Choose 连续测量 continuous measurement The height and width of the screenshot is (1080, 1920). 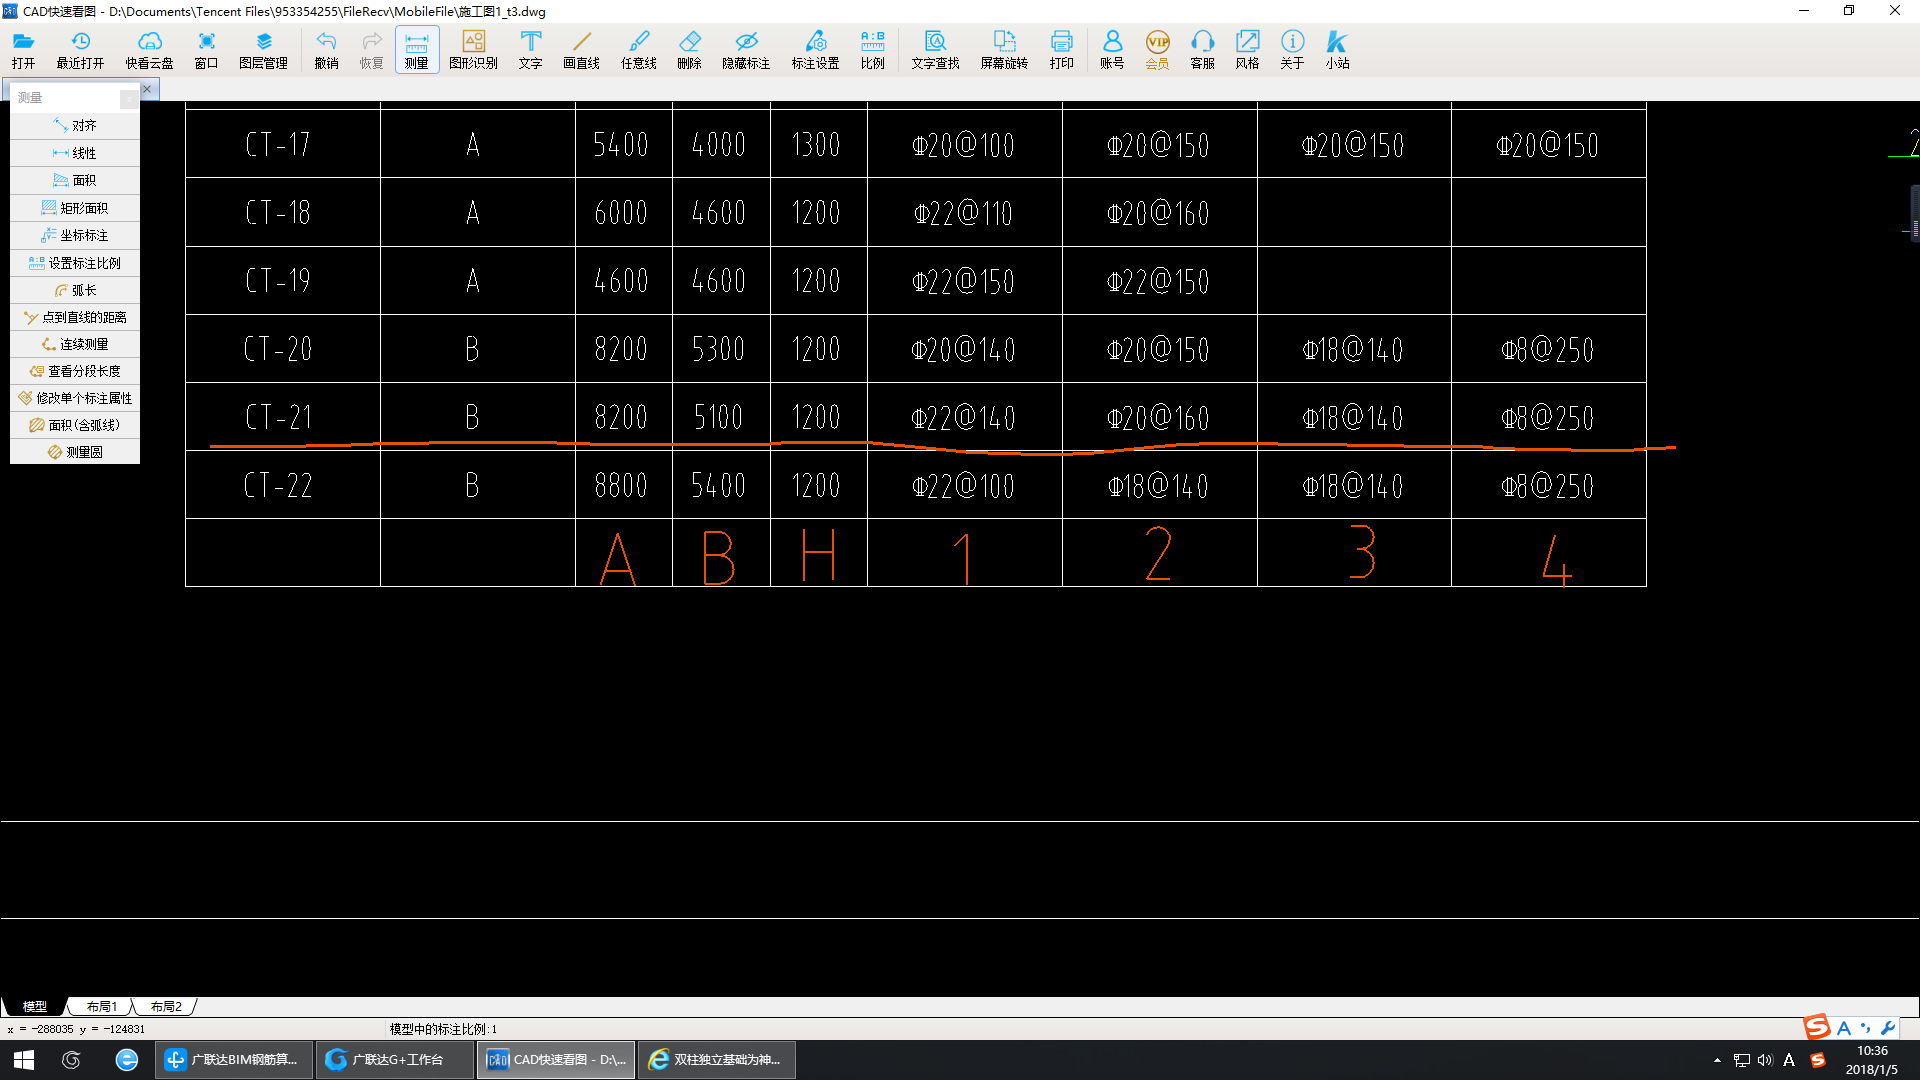[75, 344]
